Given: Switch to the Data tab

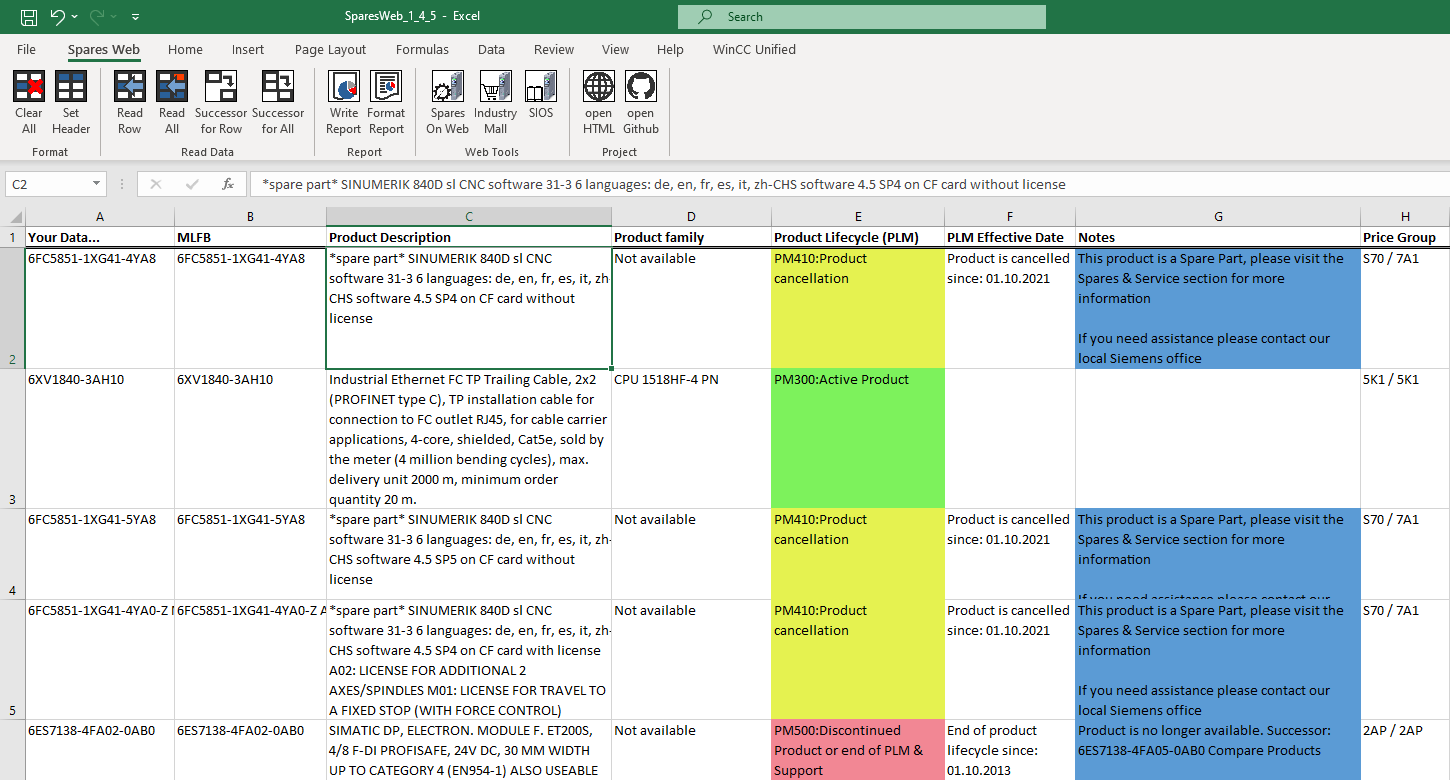Looking at the screenshot, I should pyautogui.click(x=491, y=49).
